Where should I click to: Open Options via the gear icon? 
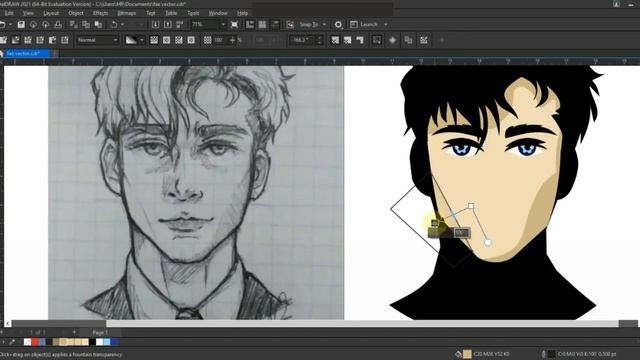click(x=338, y=24)
